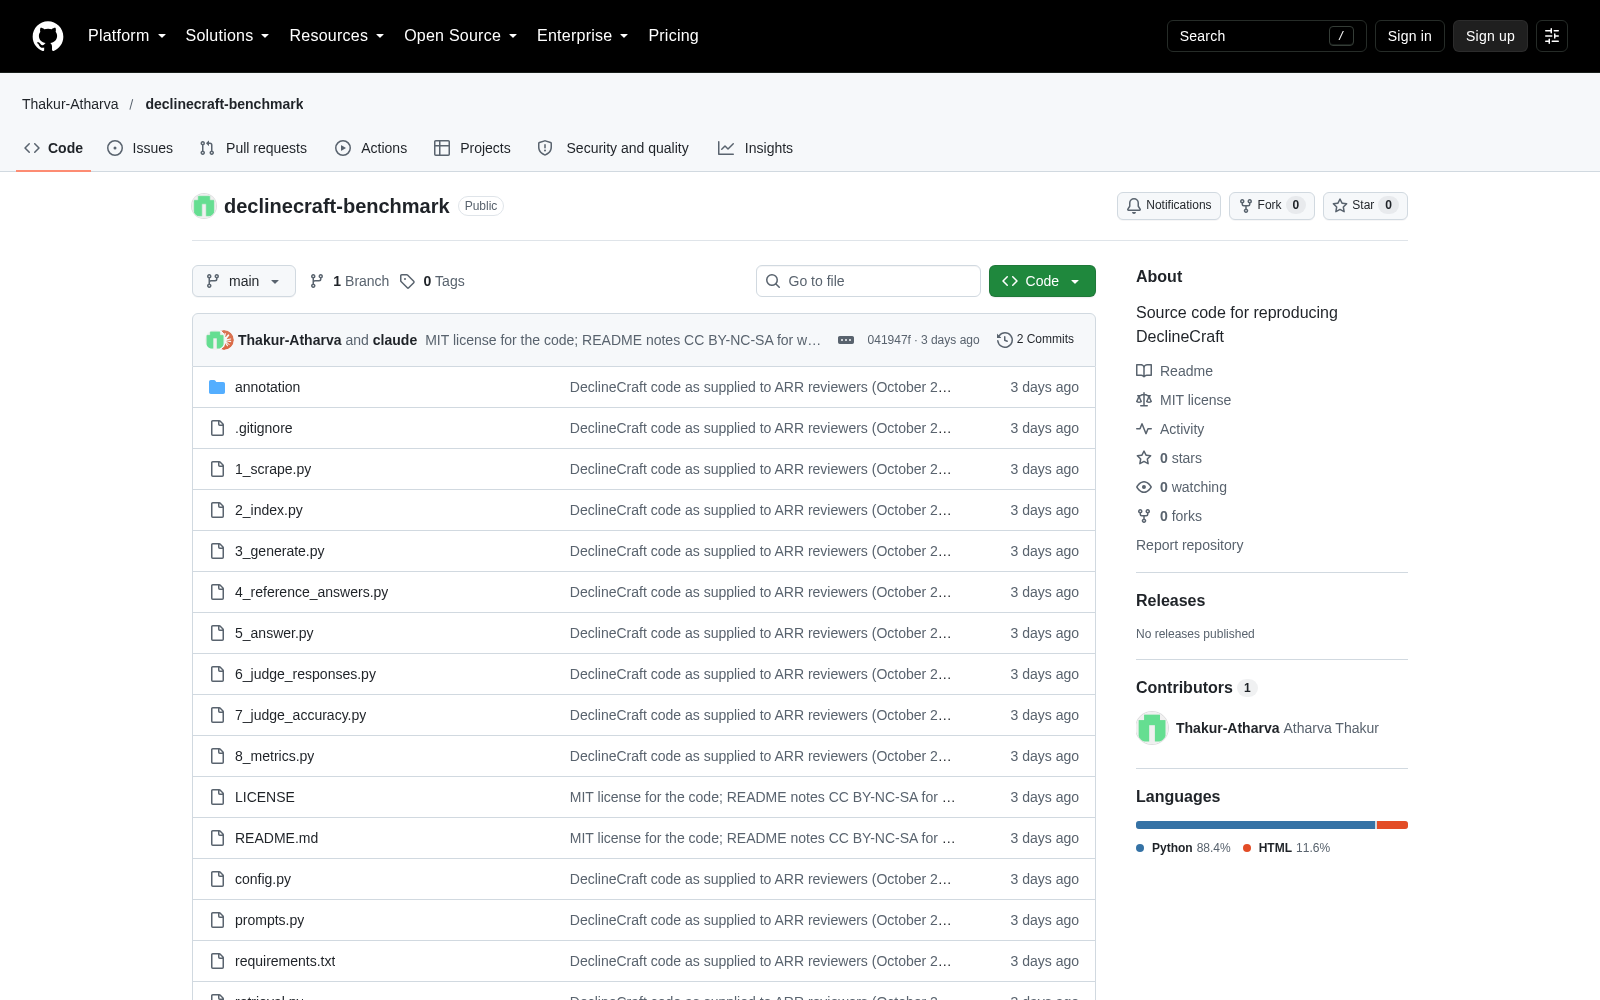Open repository Activity pulse
Image resolution: width=1600 pixels, height=1000 pixels.
point(1170,429)
